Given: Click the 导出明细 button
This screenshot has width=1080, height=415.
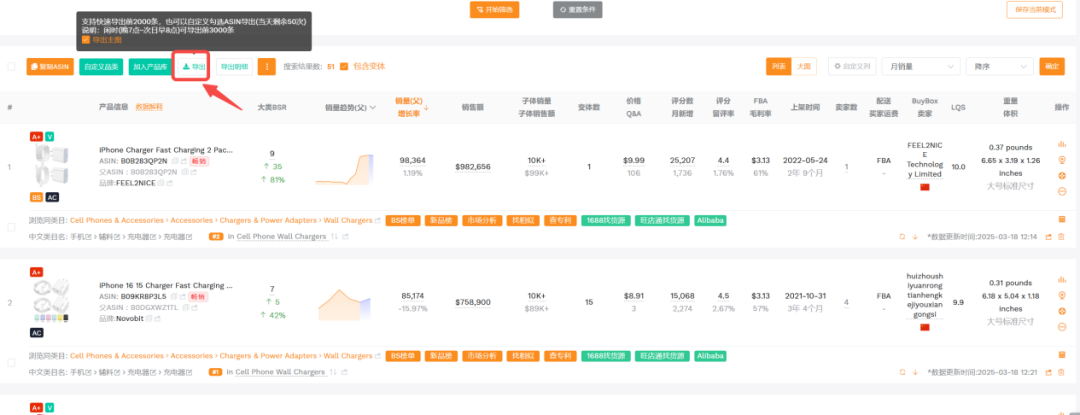Looking at the screenshot, I should click(x=234, y=67).
